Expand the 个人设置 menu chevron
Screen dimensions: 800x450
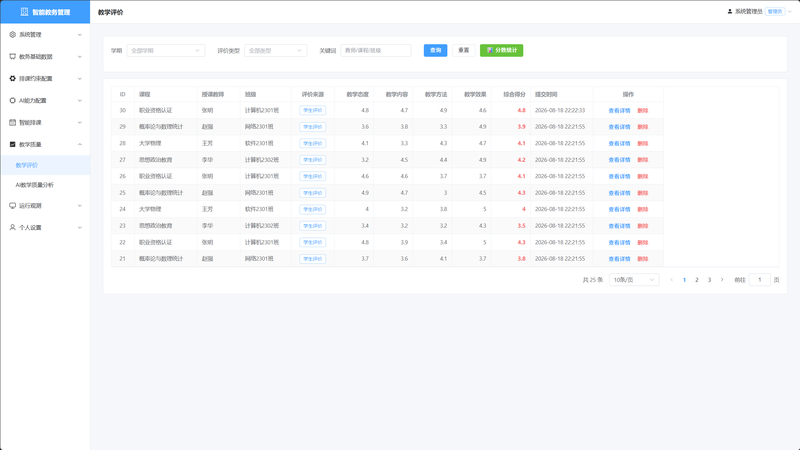(80, 228)
